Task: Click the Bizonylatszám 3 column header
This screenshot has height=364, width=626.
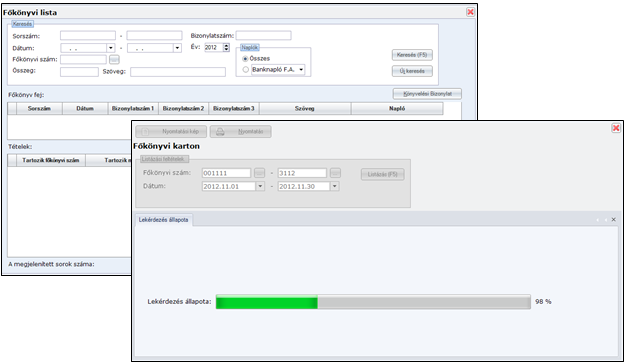Action: [234, 109]
